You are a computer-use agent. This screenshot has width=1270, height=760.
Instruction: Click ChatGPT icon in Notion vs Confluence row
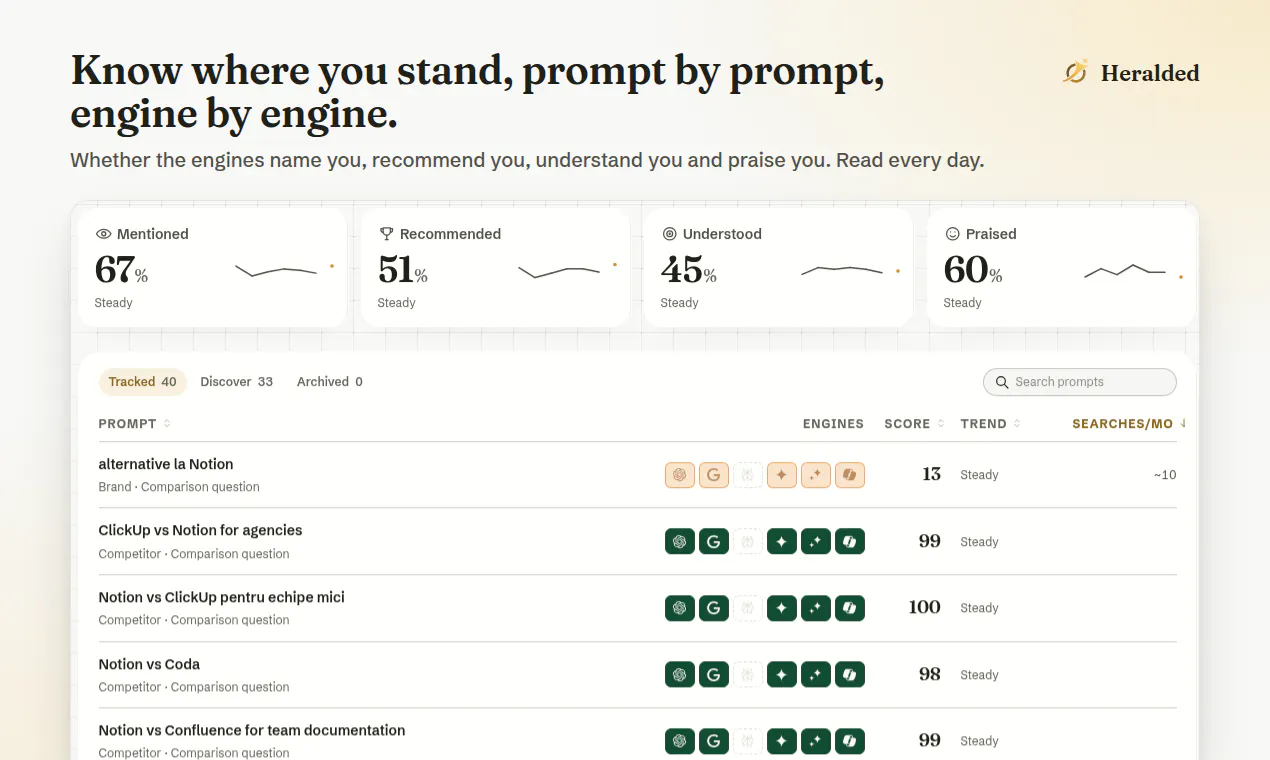(x=680, y=741)
